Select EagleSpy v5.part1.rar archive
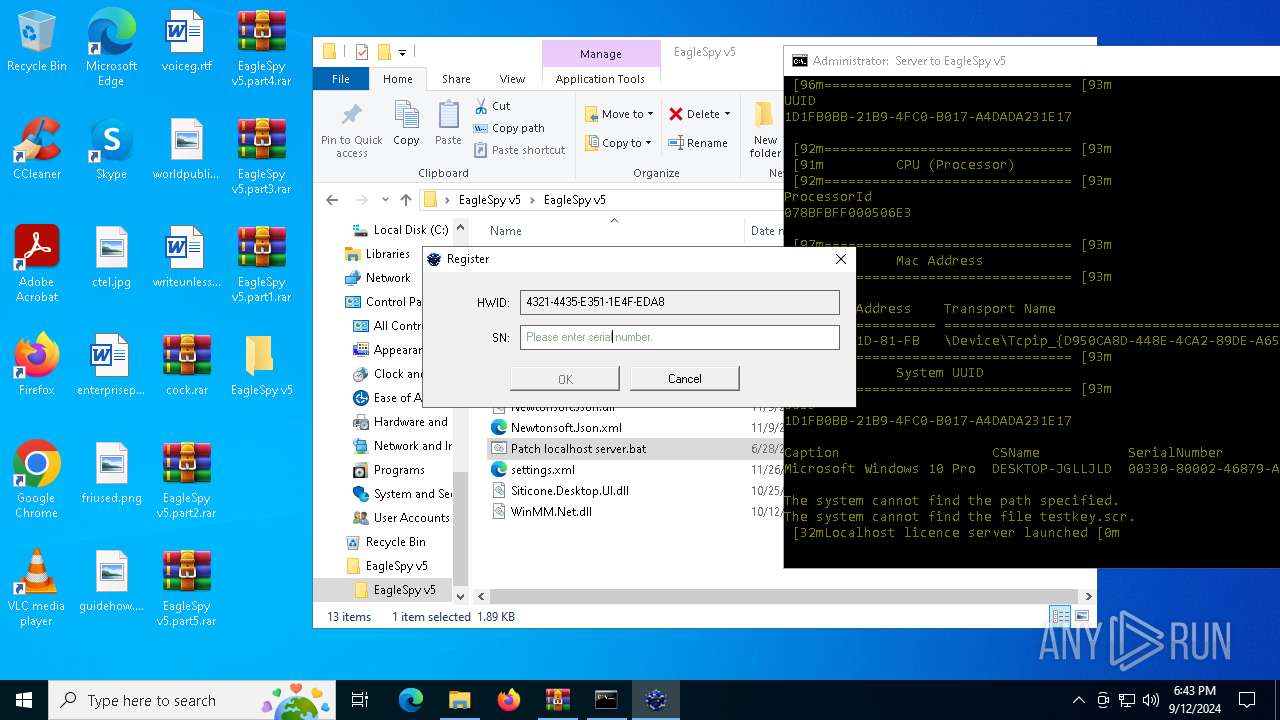Viewport: 1280px width, 720px height. click(x=261, y=263)
